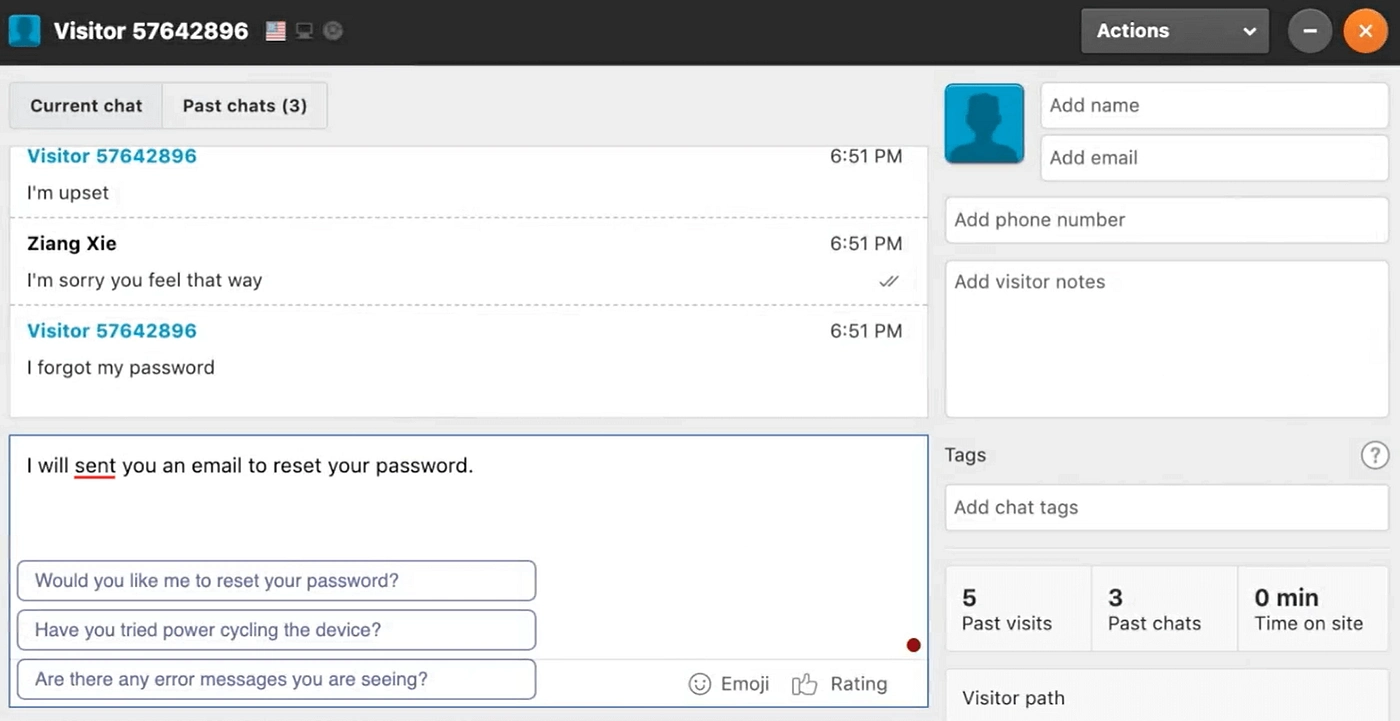
Task: Click the misspelled word 'sent' in draft
Action: coord(95,466)
